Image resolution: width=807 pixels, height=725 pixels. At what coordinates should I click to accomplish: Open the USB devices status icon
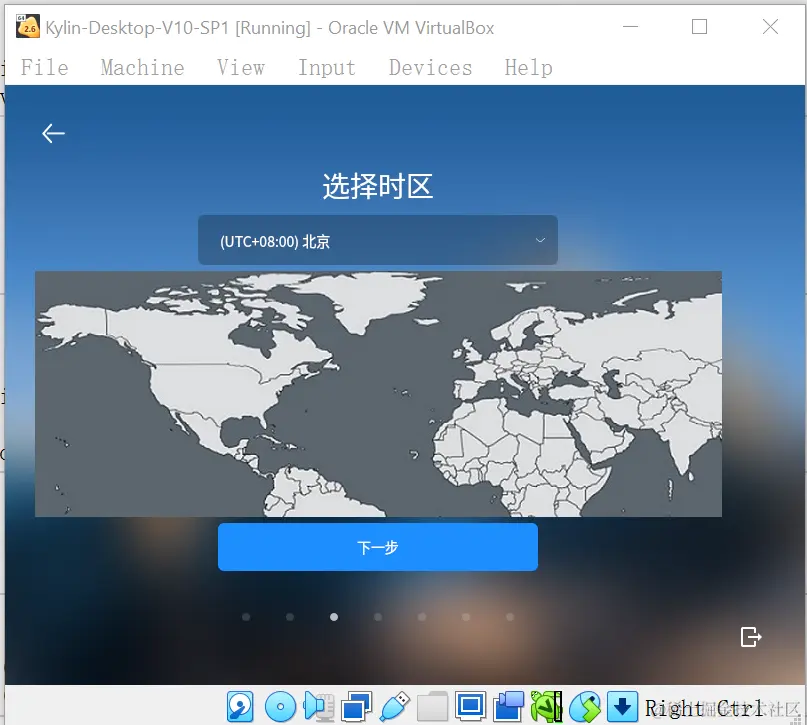pyautogui.click(x=394, y=707)
